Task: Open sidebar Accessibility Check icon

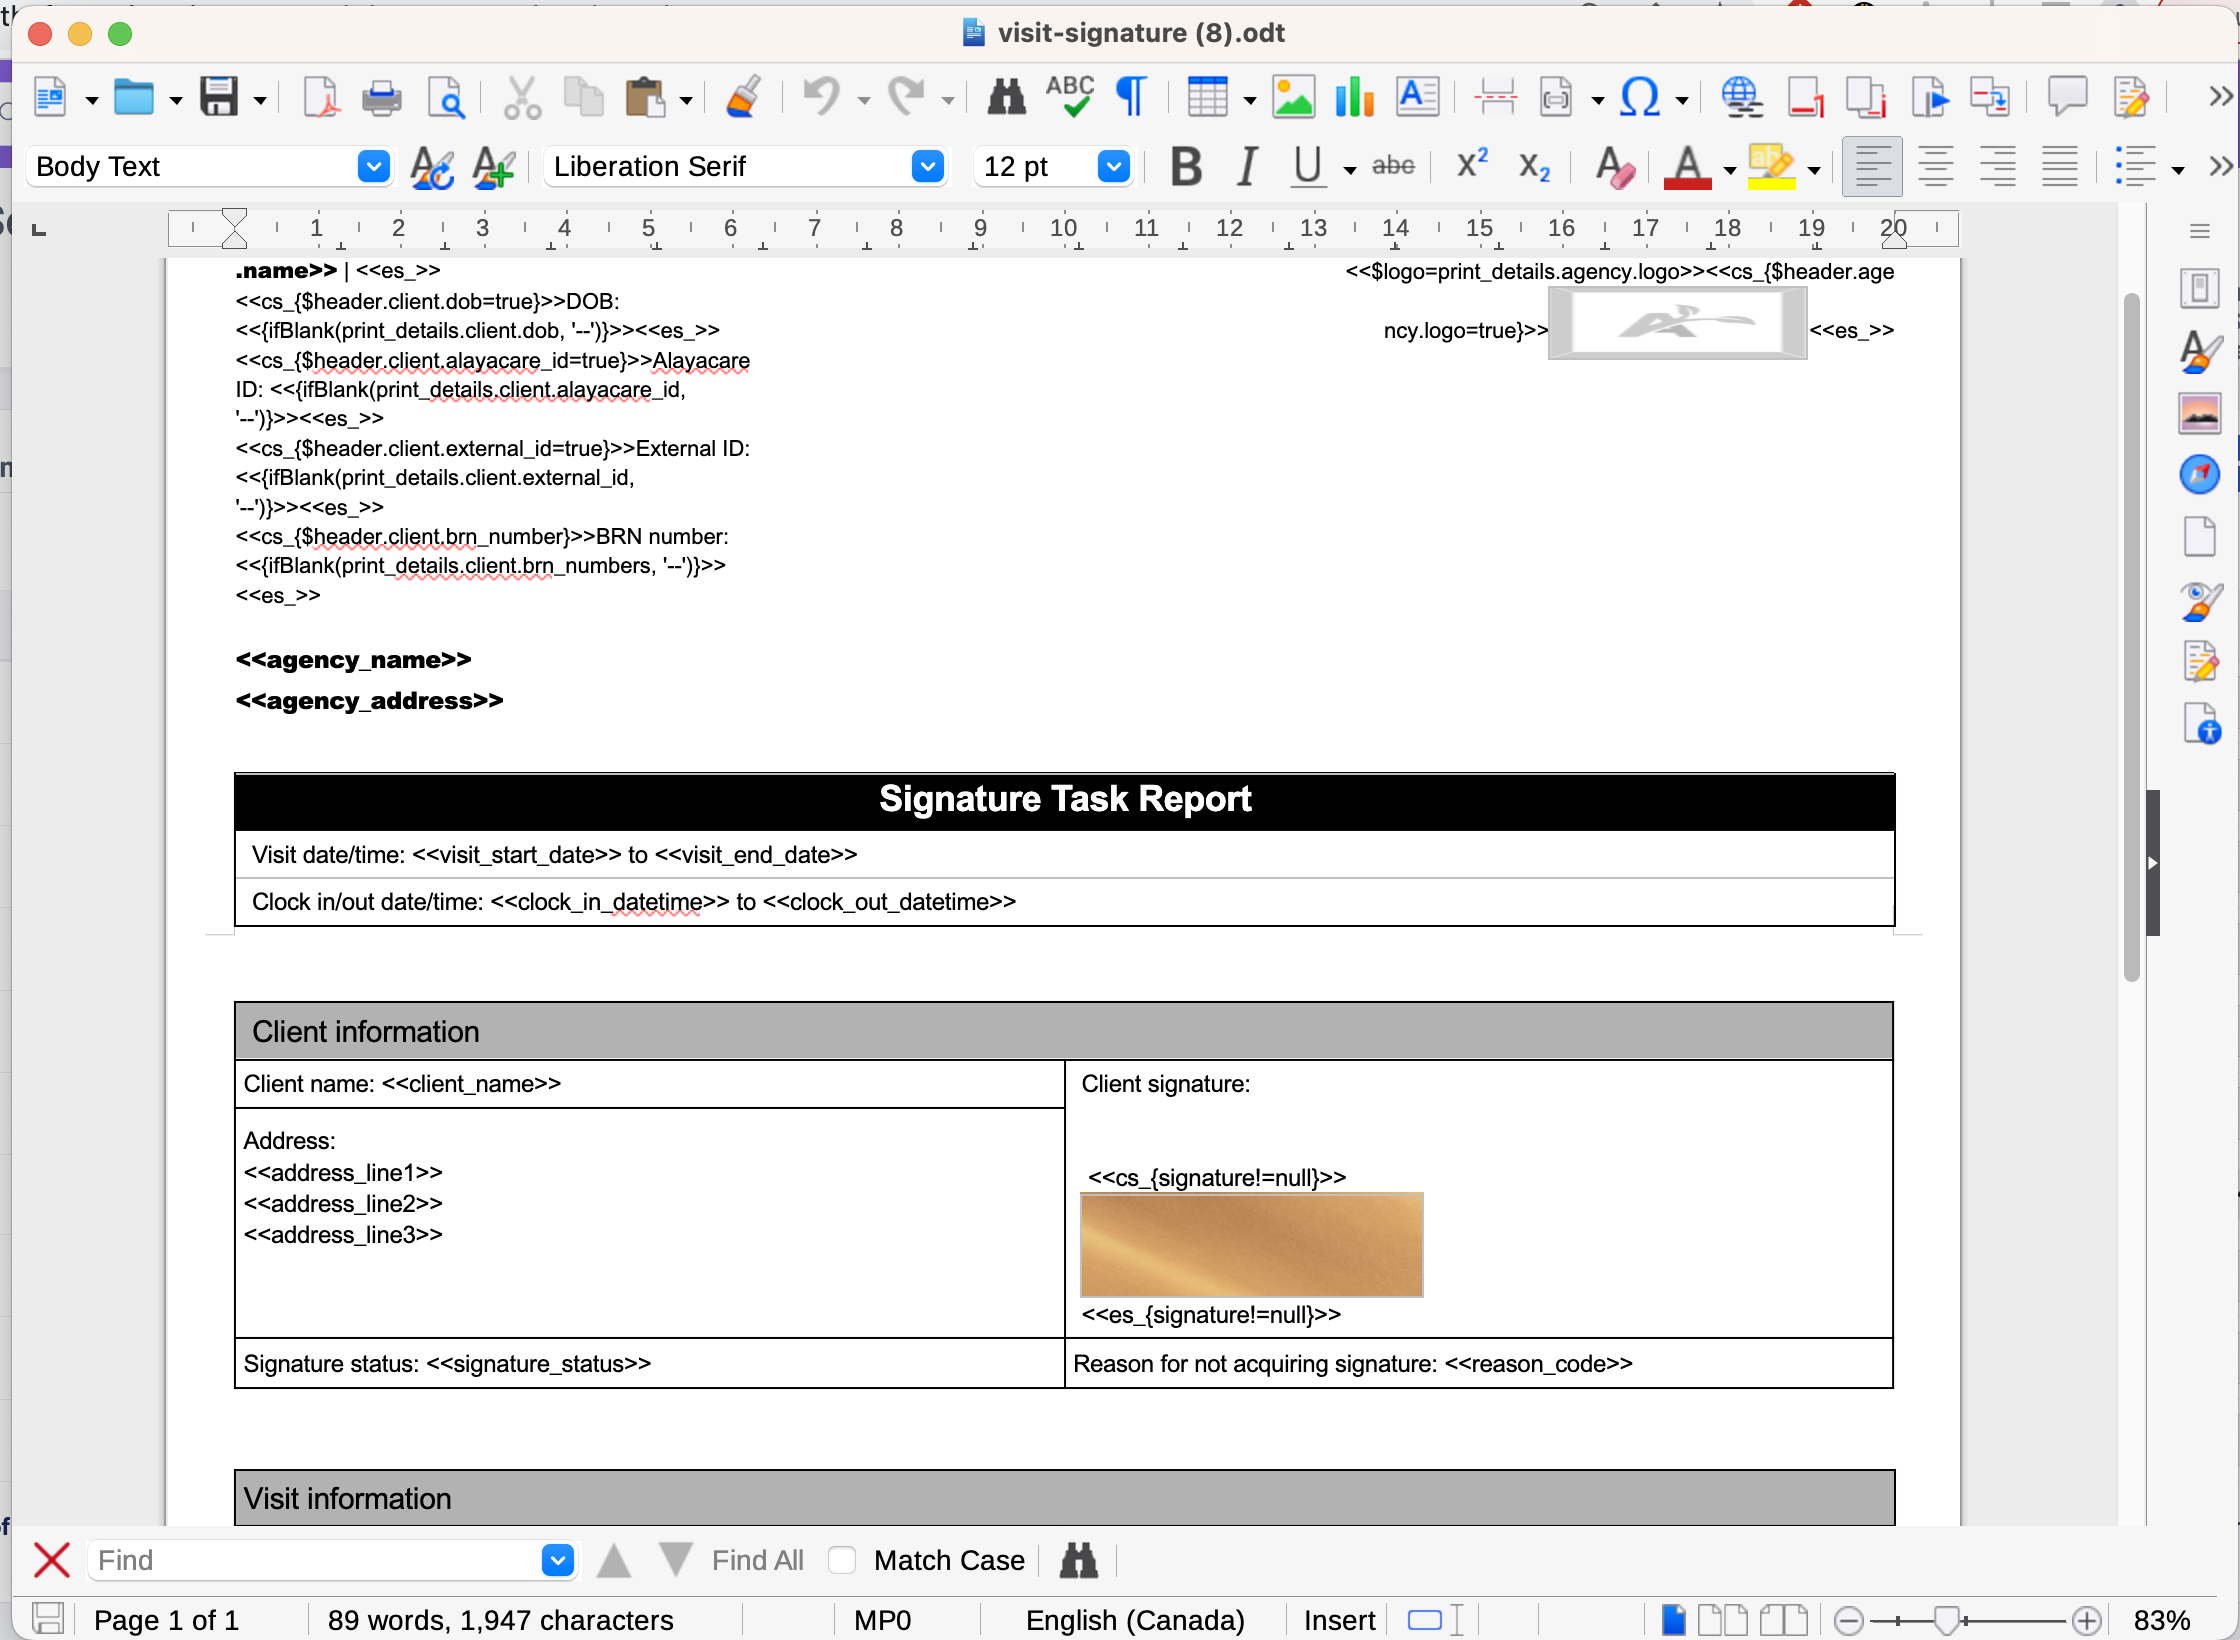Action: pos(2200,723)
